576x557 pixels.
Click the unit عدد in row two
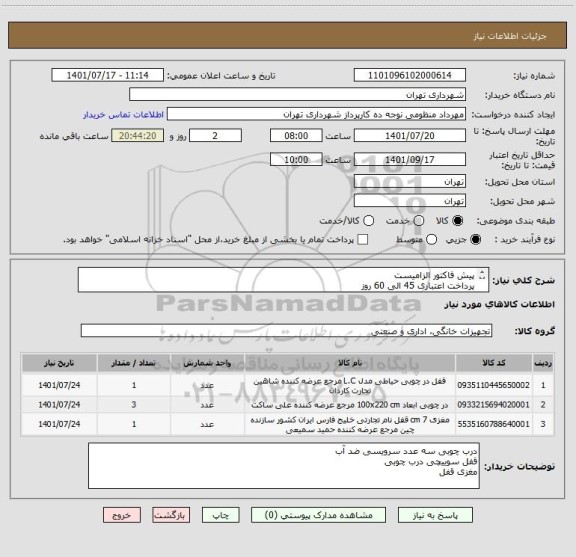coord(207,405)
